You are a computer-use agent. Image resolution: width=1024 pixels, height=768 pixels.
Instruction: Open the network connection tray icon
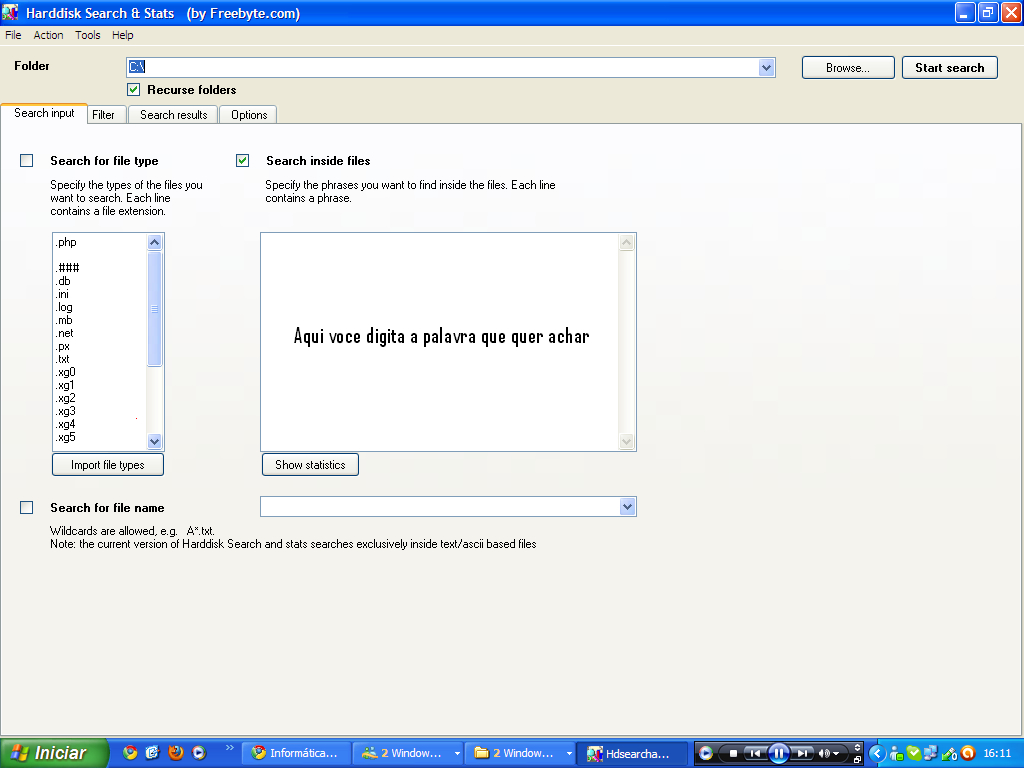click(931, 753)
